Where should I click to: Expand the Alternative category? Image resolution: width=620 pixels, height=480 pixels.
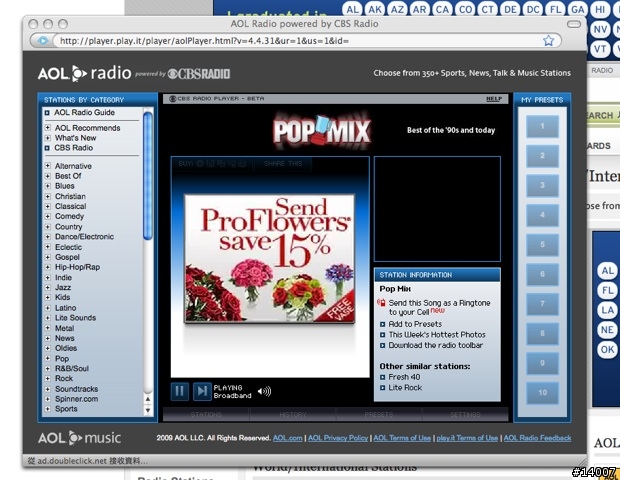click(x=47, y=166)
